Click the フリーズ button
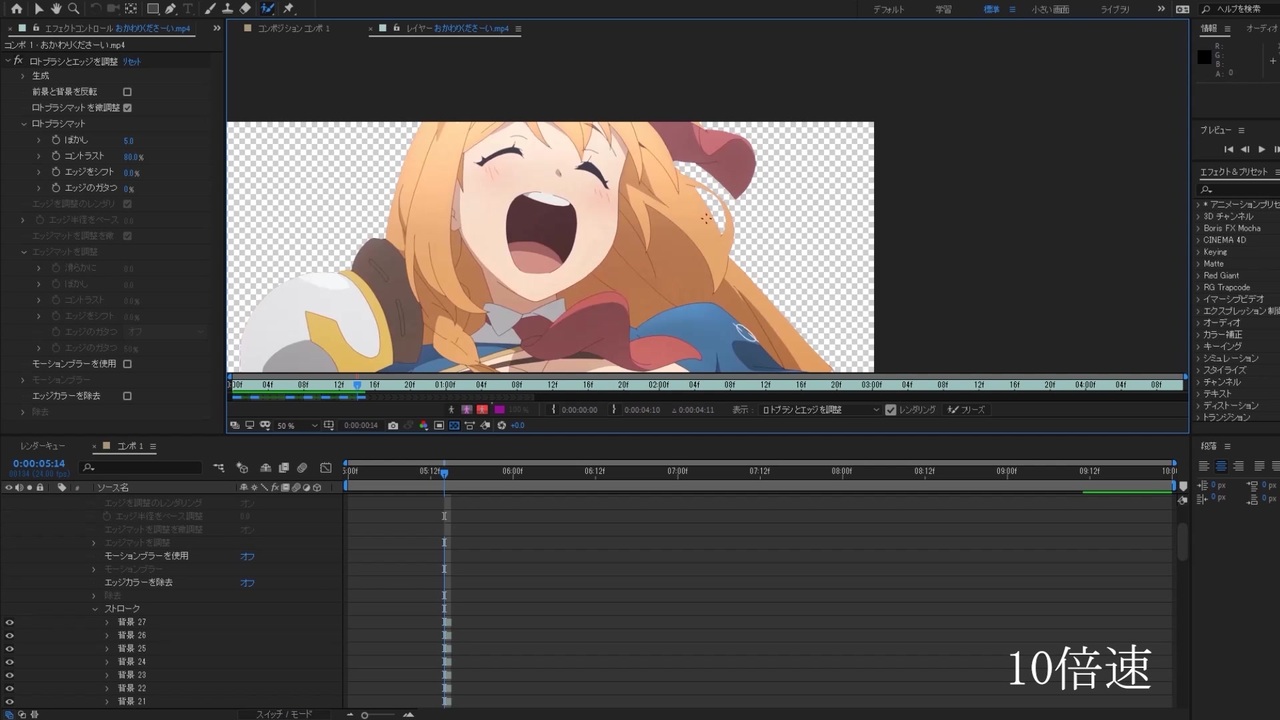Viewport: 1280px width, 720px height. (967, 410)
